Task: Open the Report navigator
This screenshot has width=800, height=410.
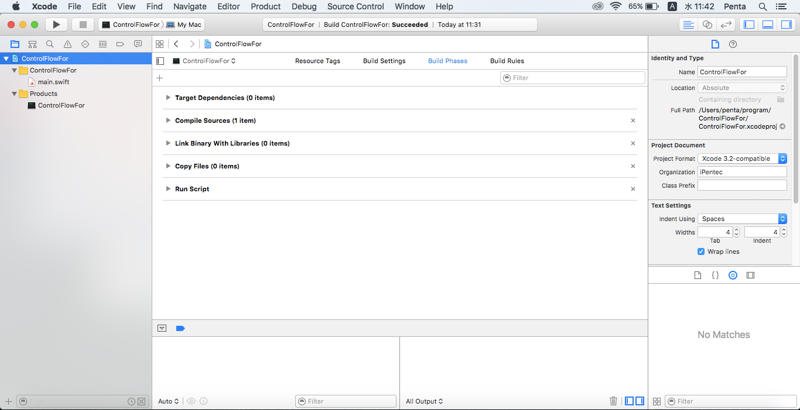Action: [138, 44]
